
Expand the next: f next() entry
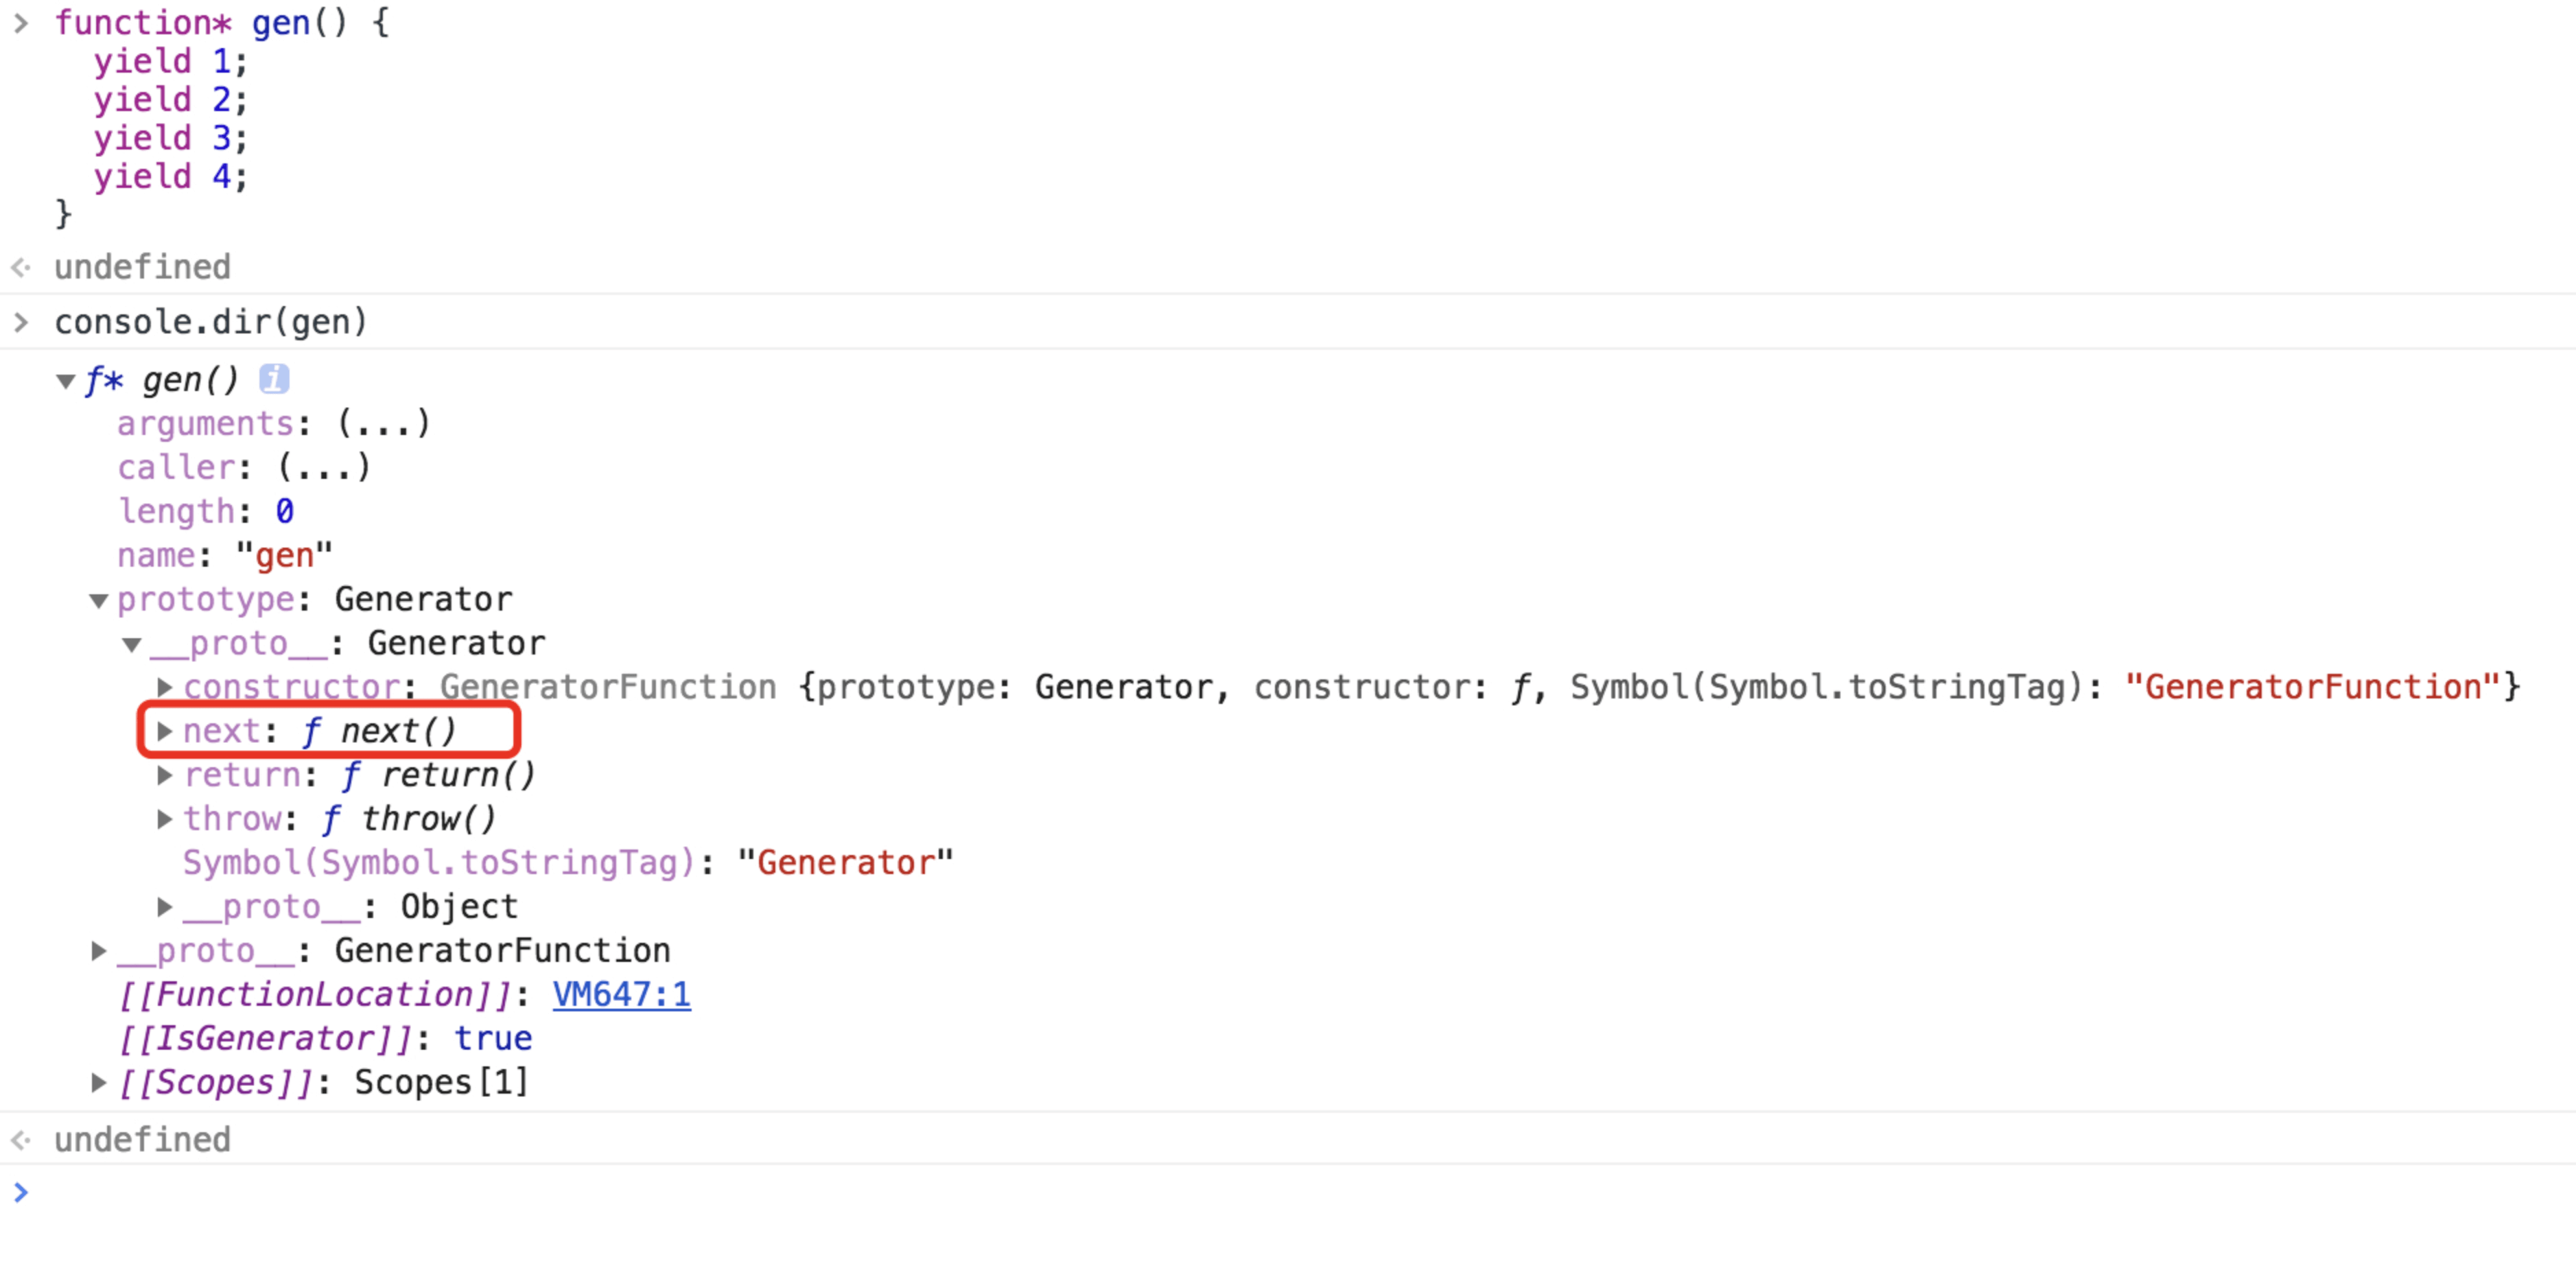165,731
